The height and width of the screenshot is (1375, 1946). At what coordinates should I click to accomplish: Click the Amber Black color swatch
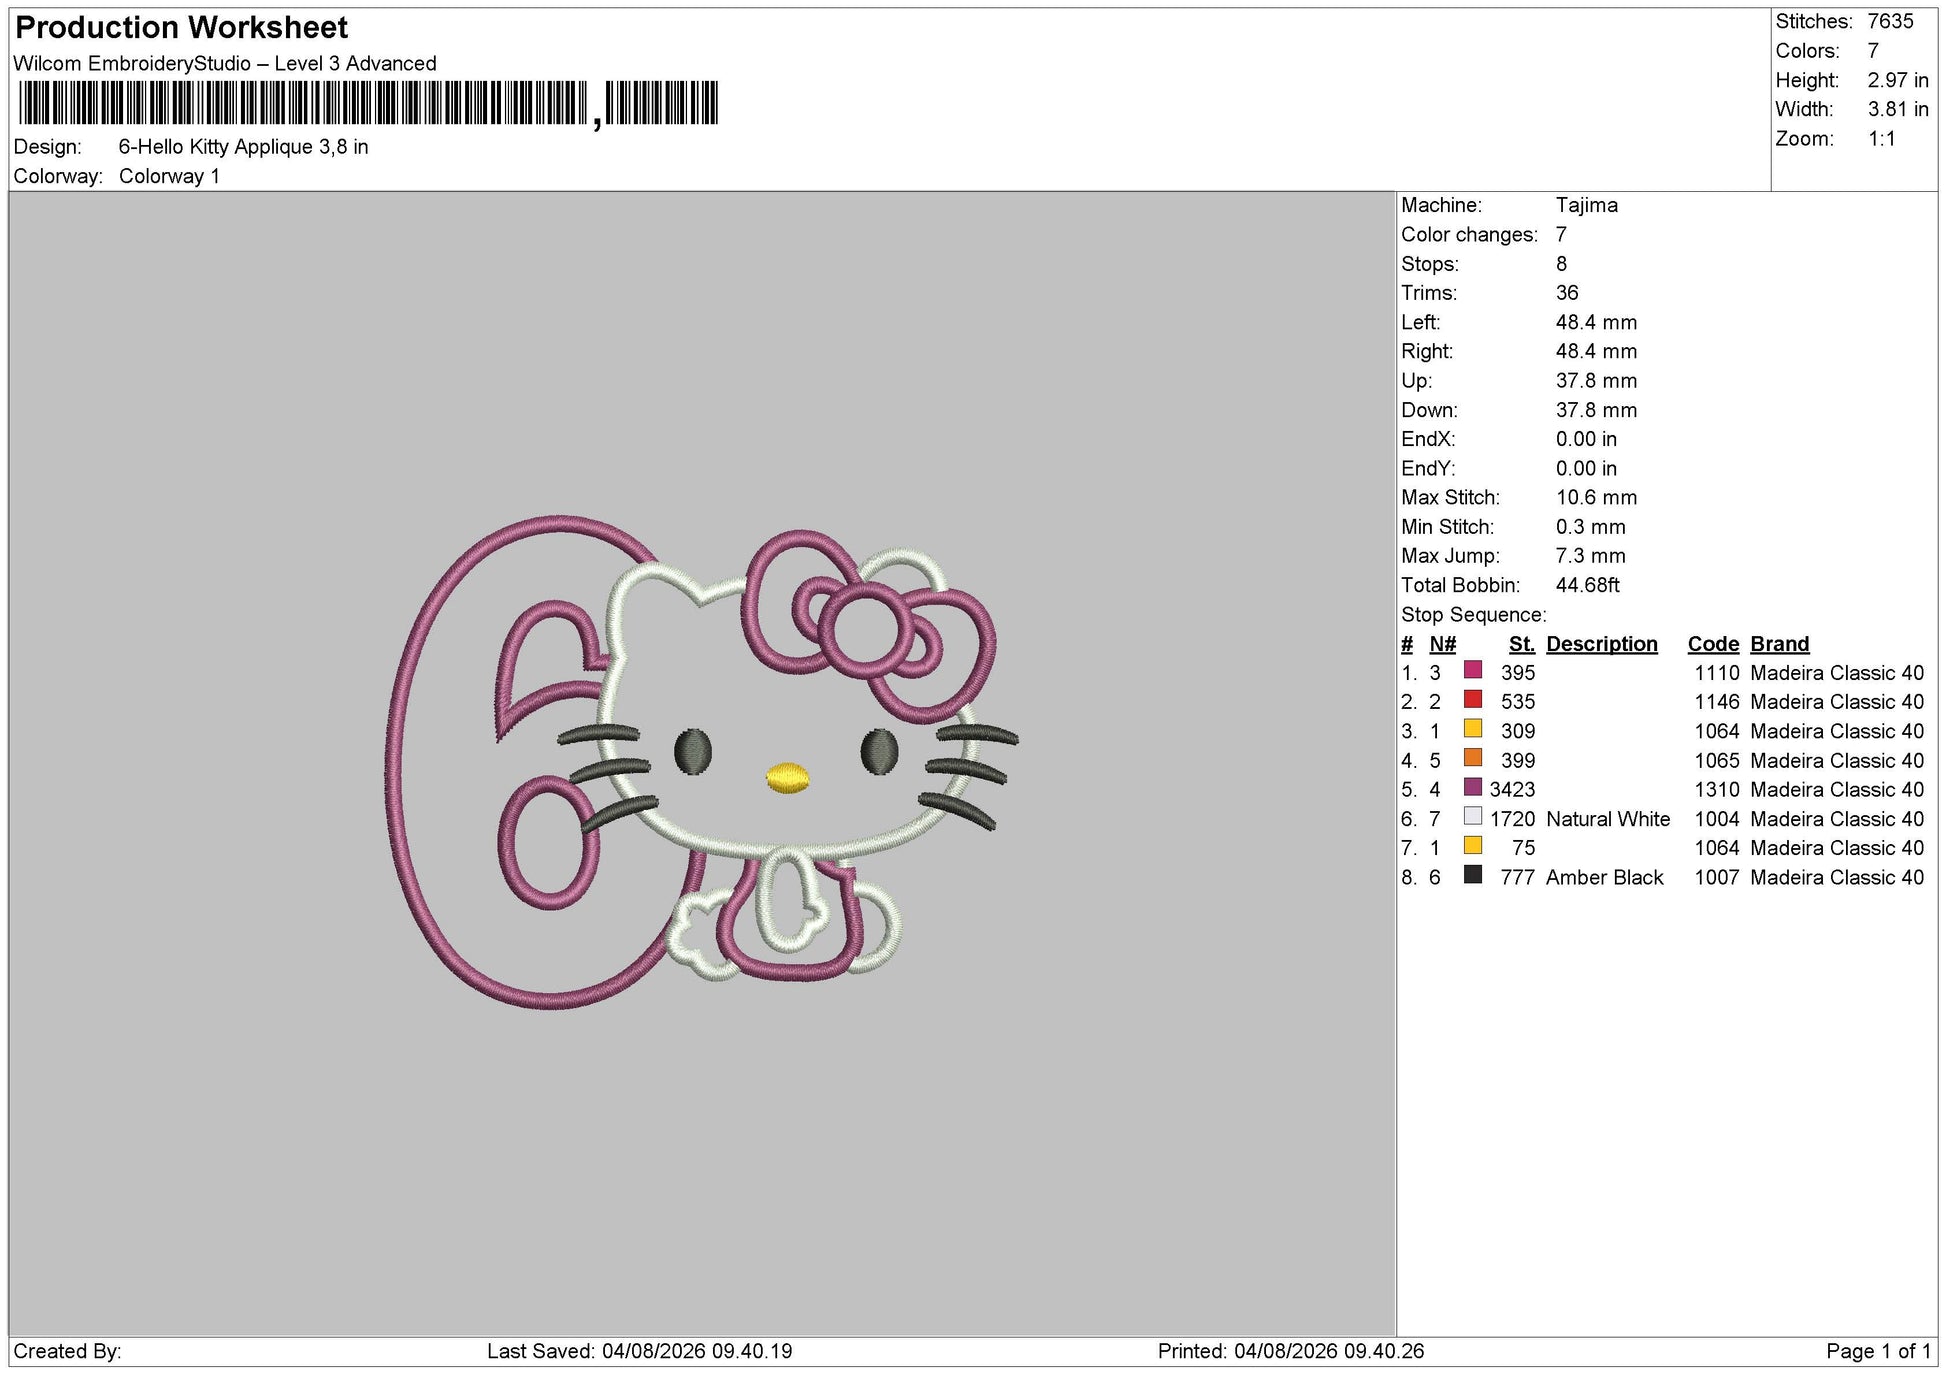(1473, 875)
